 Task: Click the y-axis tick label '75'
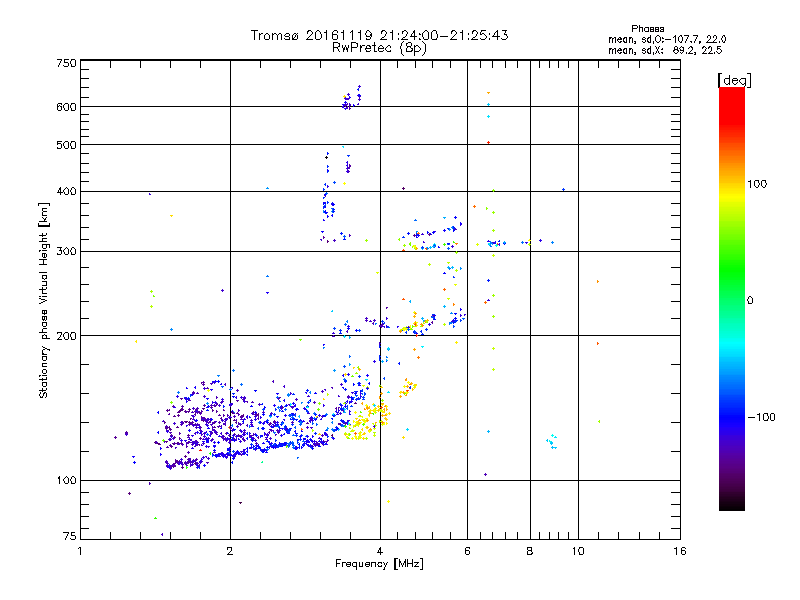click(x=70, y=536)
